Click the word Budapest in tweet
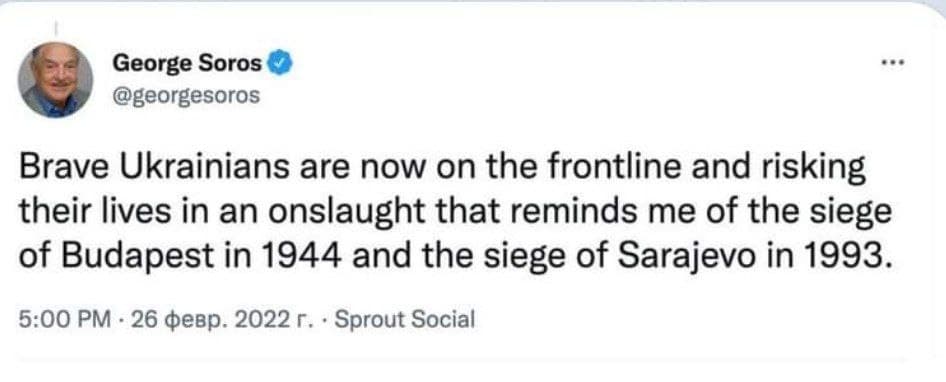Image resolution: width=946 pixels, height=382 pixels. click(134, 258)
